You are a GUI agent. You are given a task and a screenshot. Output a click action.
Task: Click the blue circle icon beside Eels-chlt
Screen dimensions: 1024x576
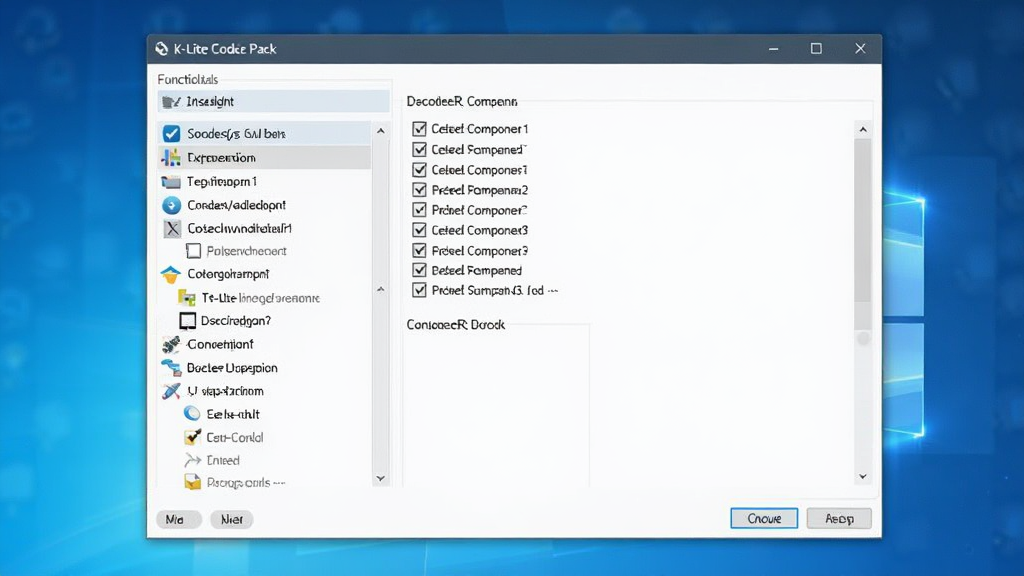[192, 413]
